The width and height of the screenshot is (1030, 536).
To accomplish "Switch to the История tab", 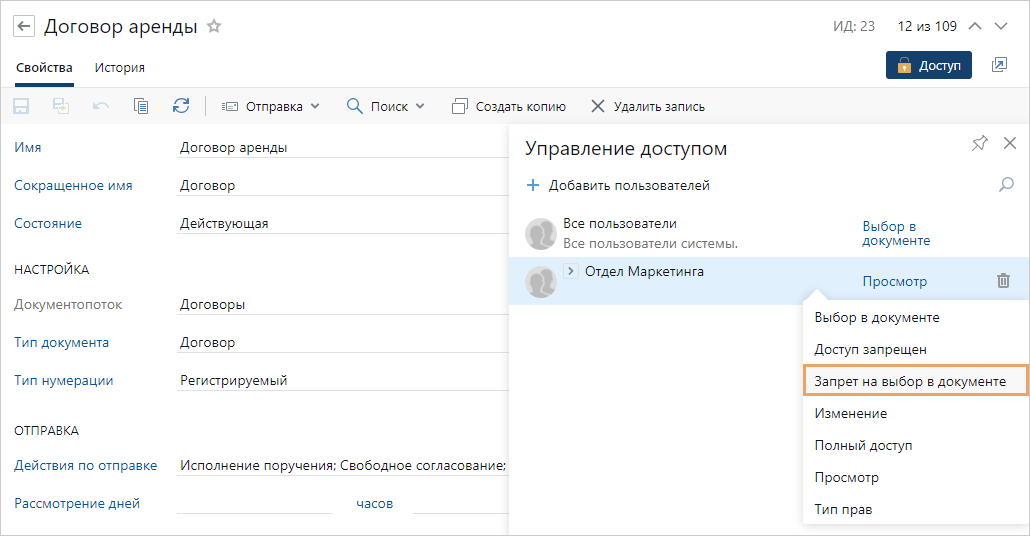I will [x=120, y=68].
